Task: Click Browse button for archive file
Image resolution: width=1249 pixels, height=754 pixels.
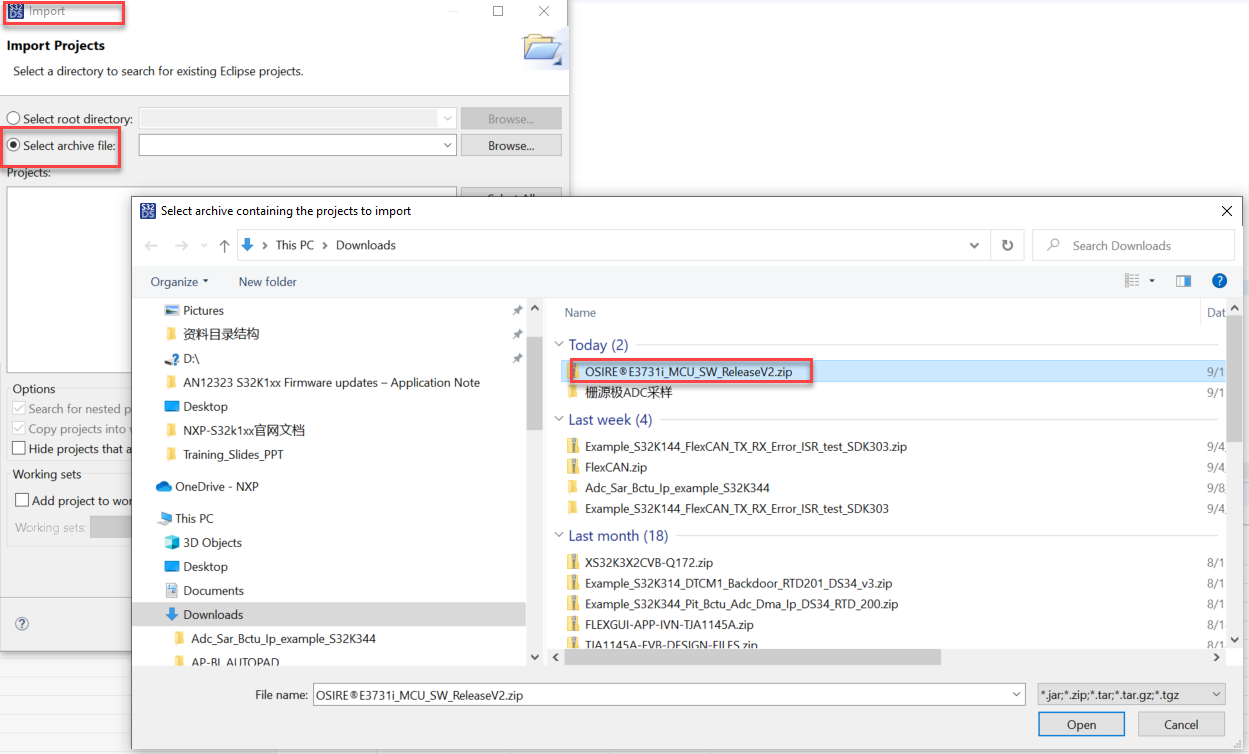Action: pos(511,146)
